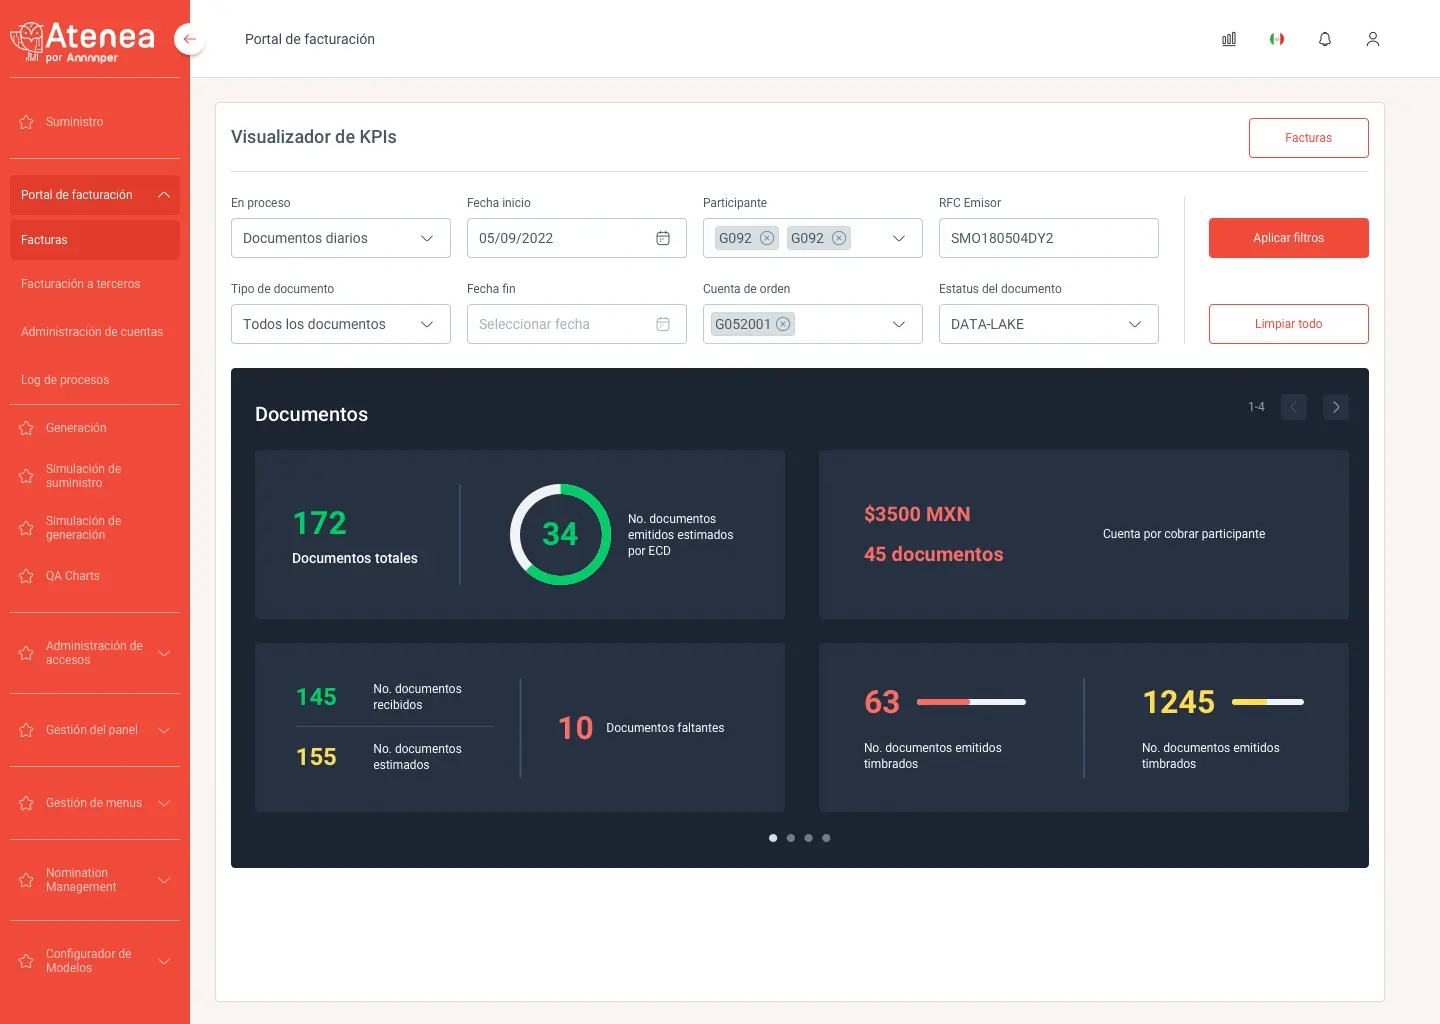
Task: Open calendar picker for Fecha fin
Action: coord(663,324)
